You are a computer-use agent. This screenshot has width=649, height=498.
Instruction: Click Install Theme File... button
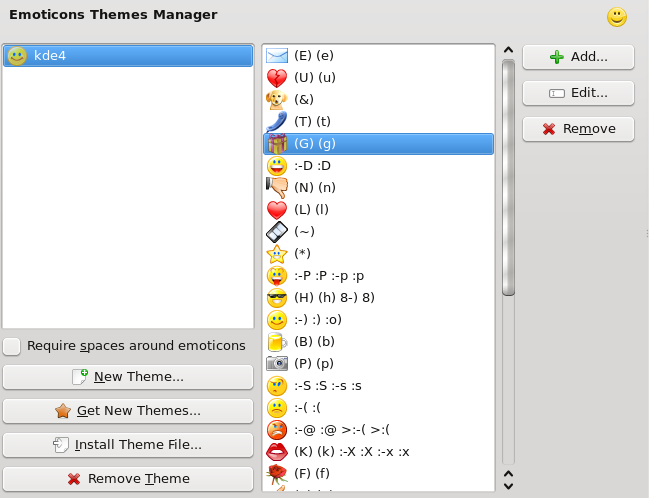coord(128,445)
